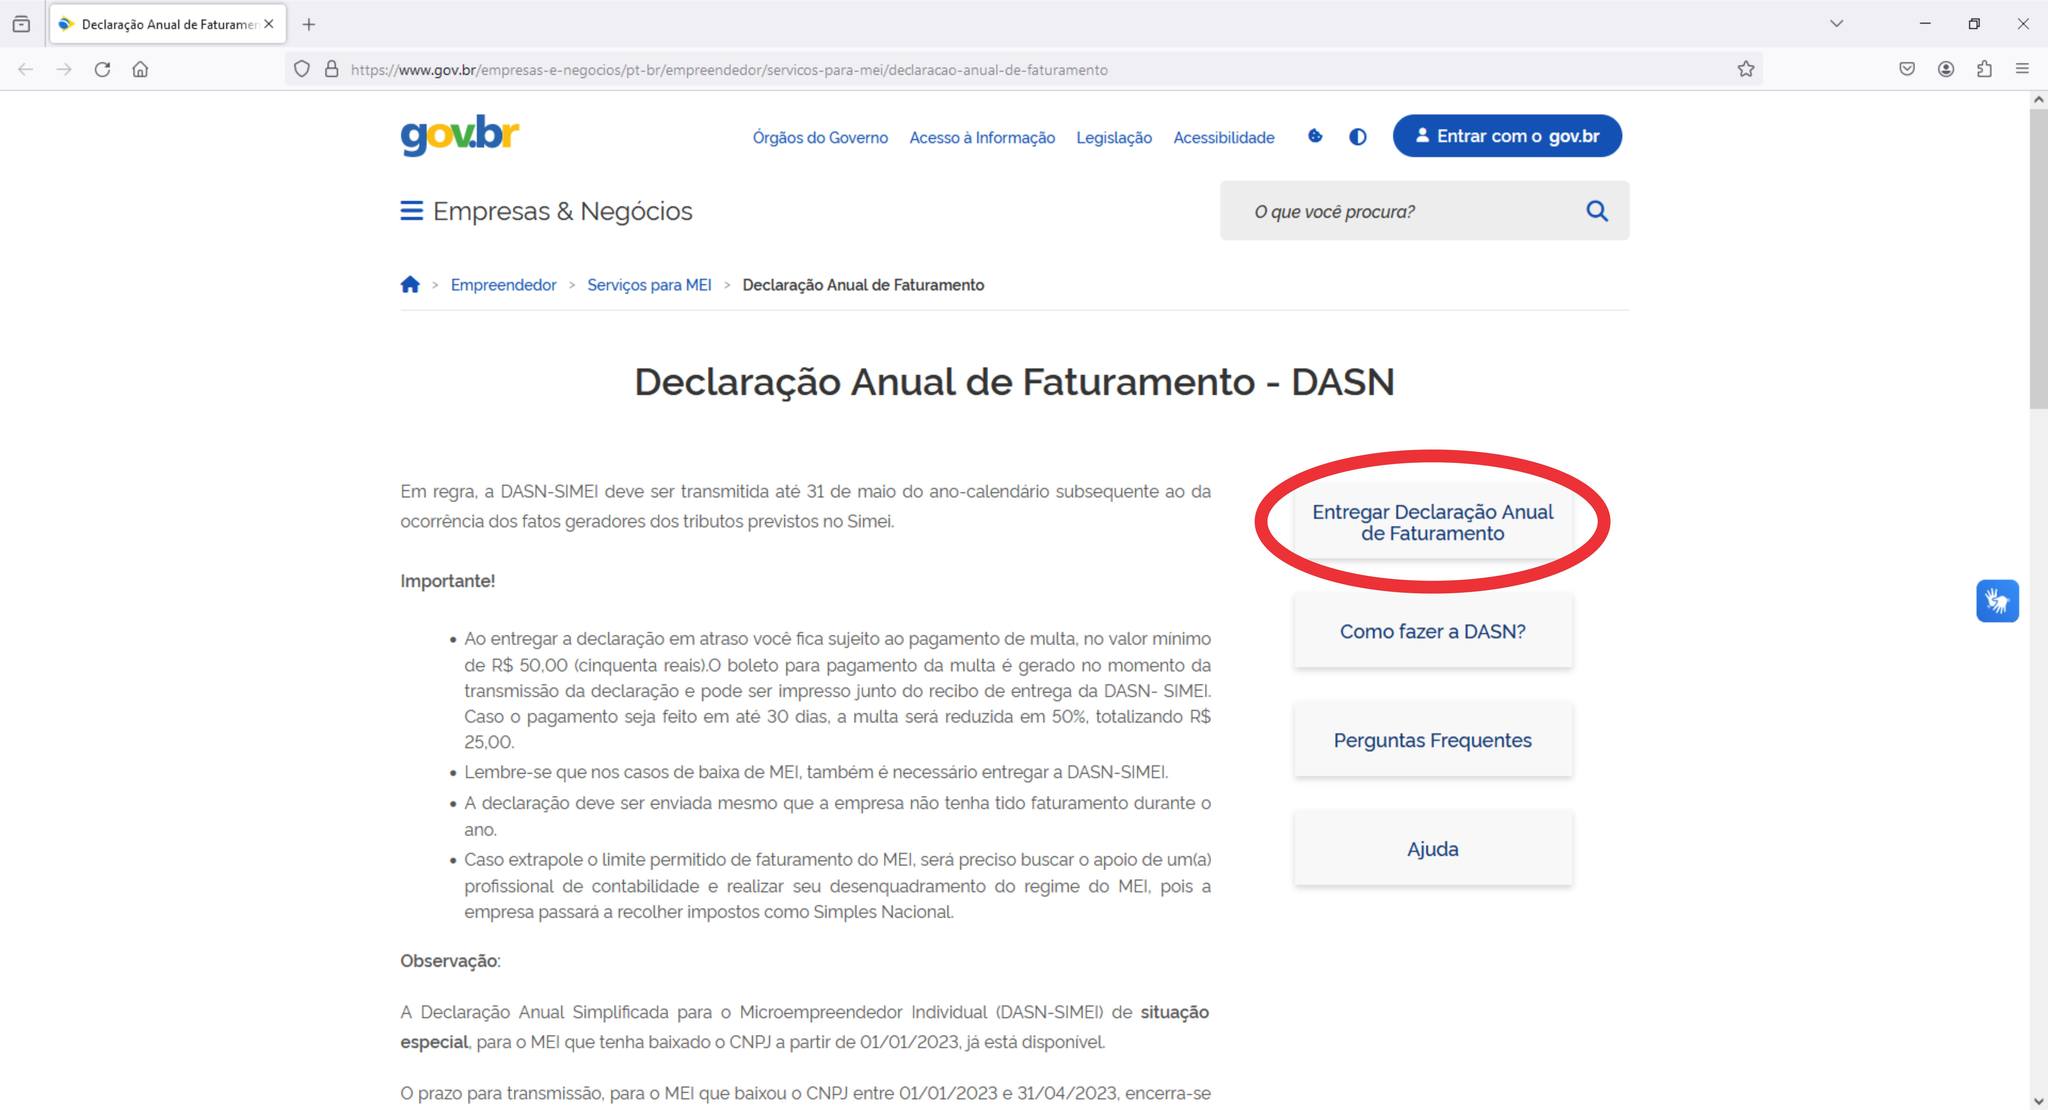Click Entrar com o gov.br button
Viewport: 2048px width, 1110px height.
1507,136
